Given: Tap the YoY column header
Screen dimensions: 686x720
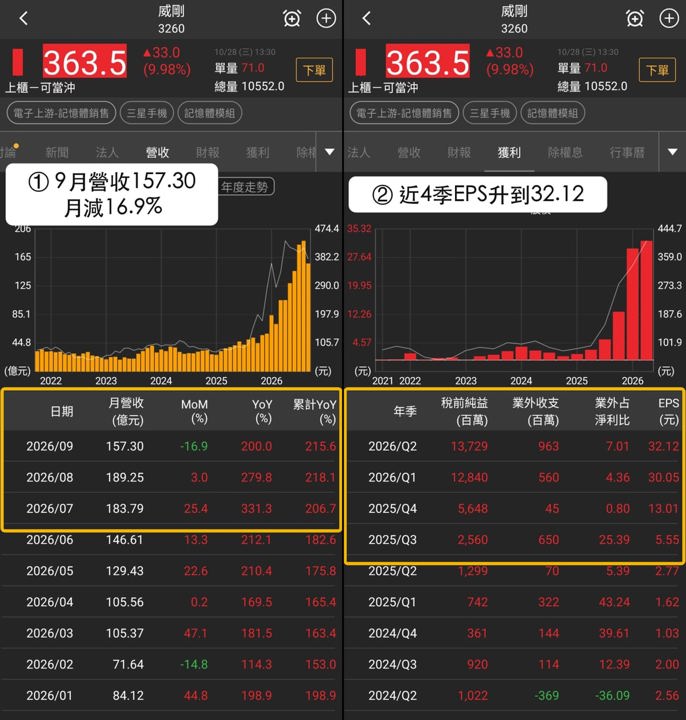Looking at the screenshot, I should click(262, 411).
